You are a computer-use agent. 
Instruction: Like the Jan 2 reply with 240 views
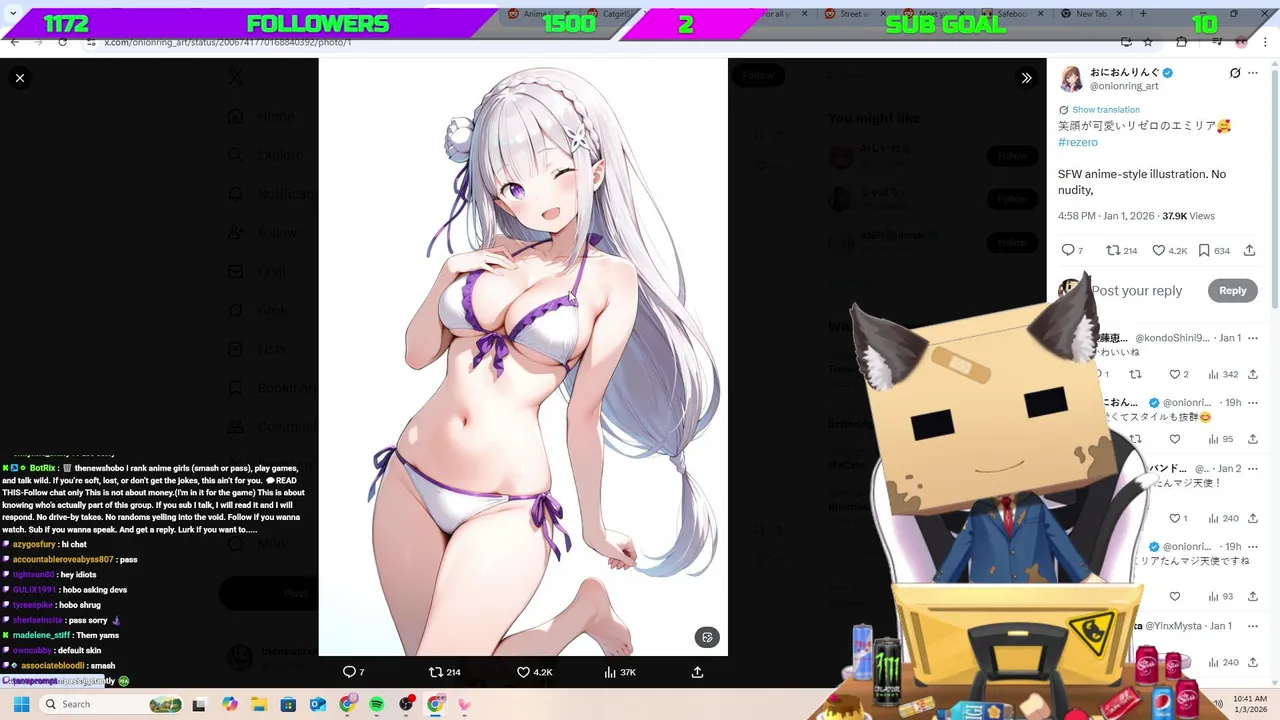1175,518
